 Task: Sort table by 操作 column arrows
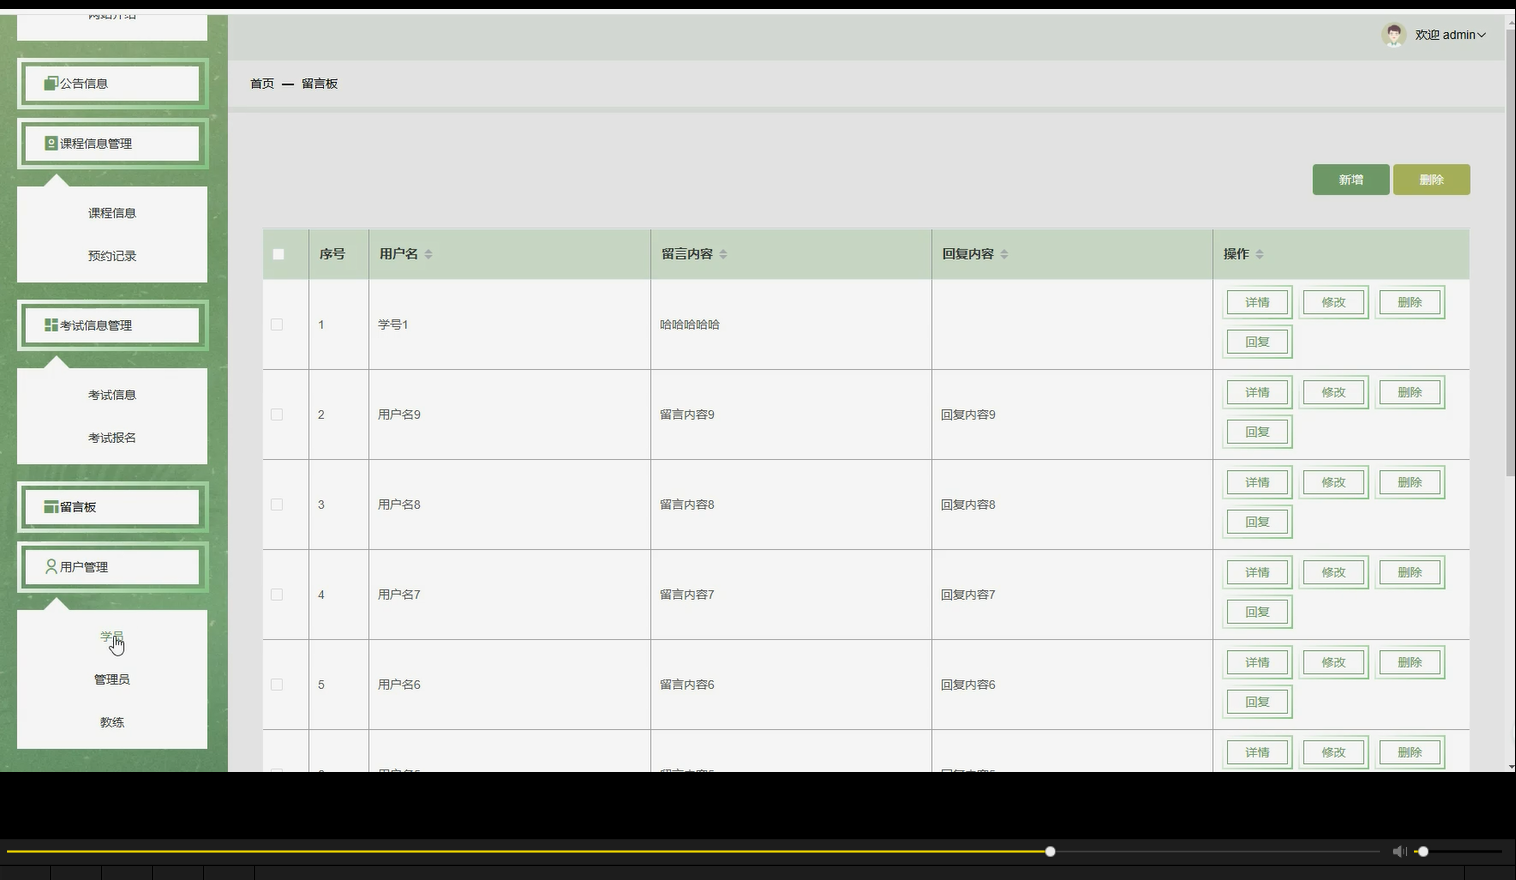[x=1260, y=254]
